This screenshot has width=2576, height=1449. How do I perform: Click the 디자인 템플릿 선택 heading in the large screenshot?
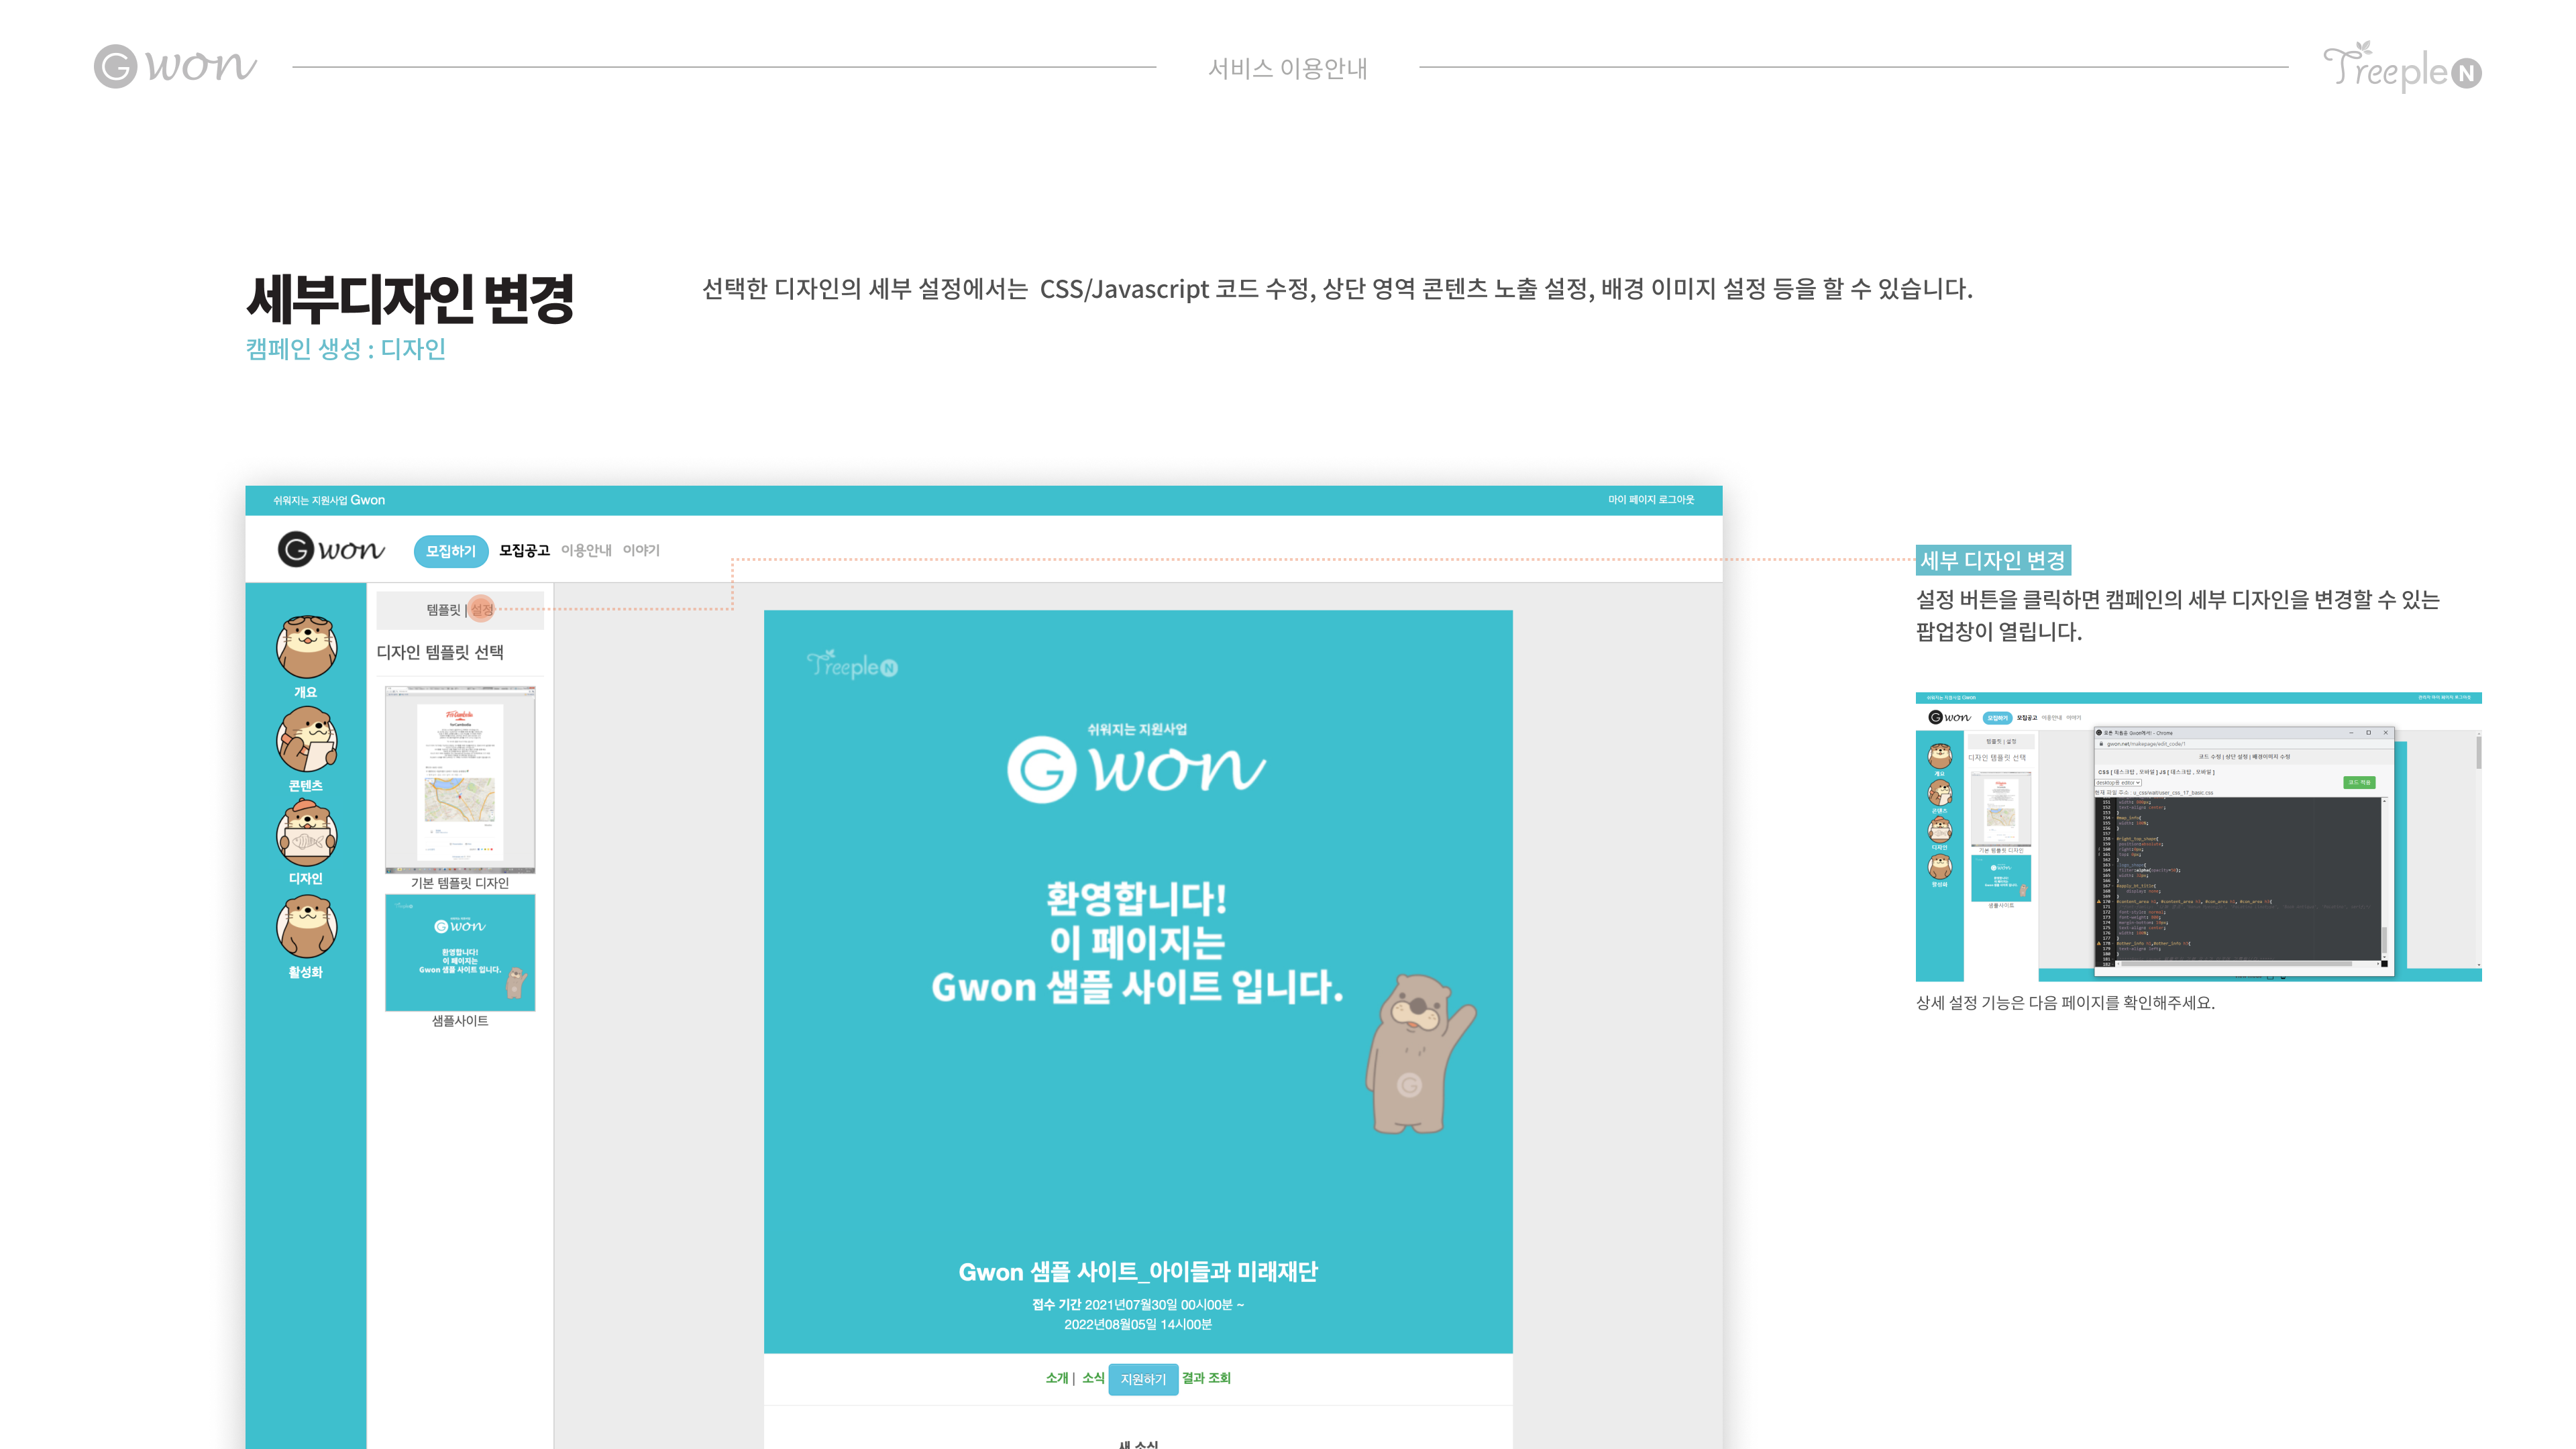(440, 652)
